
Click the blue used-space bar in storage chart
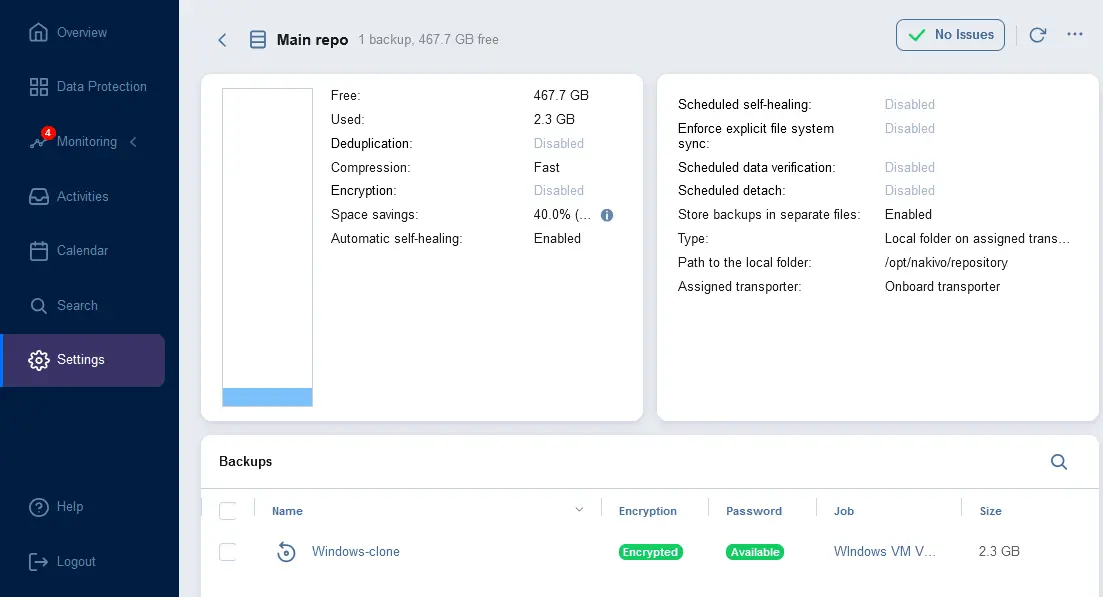click(267, 397)
